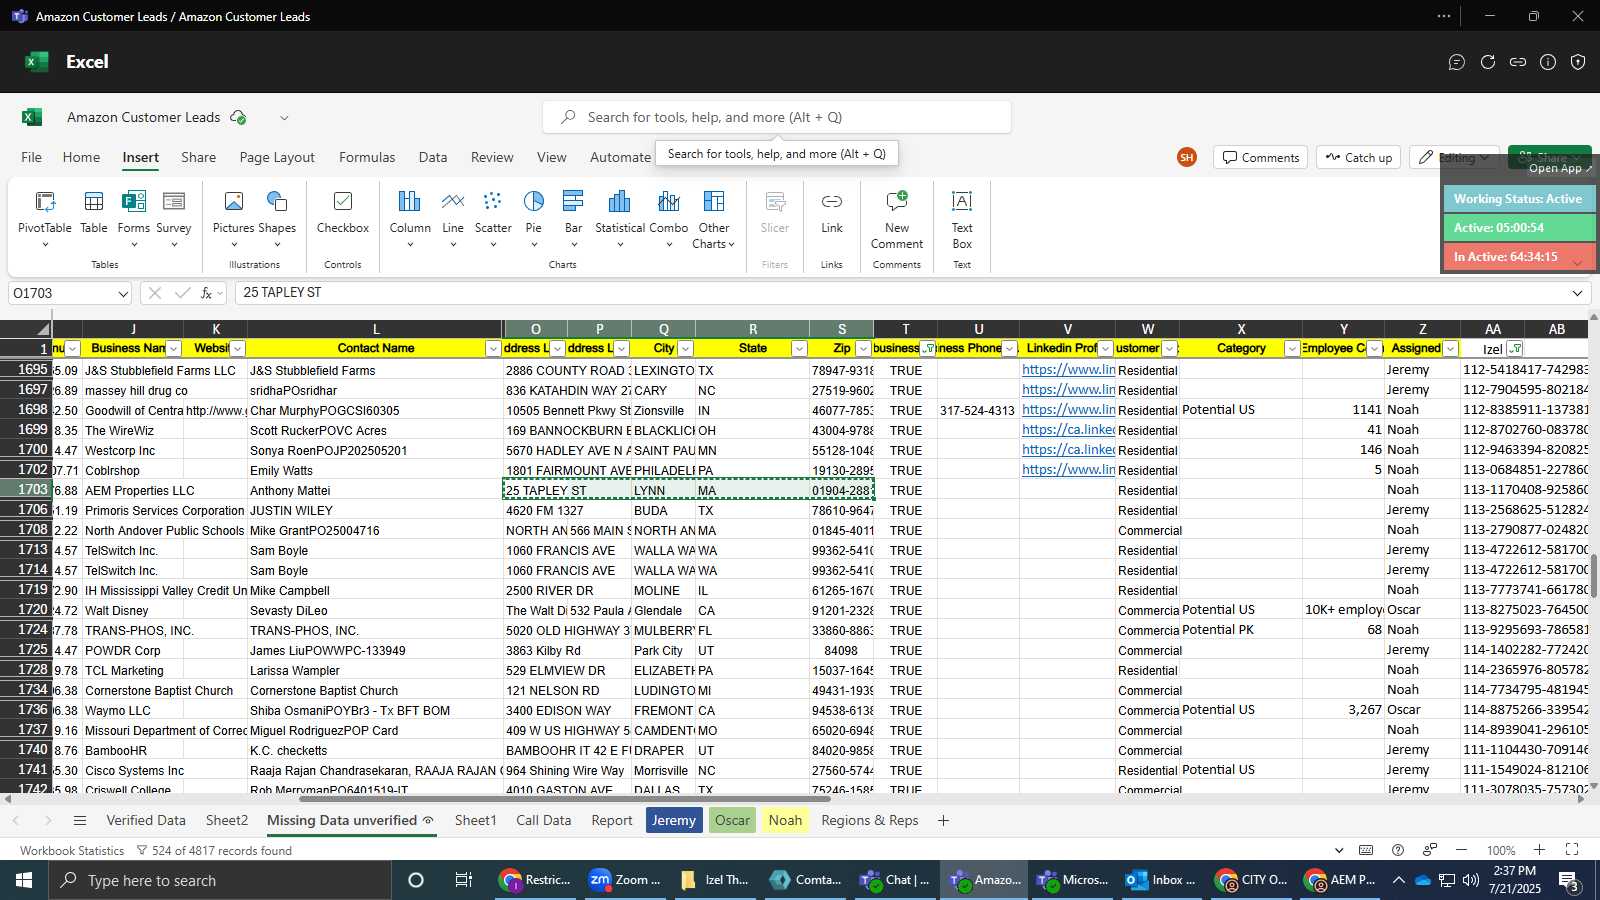The width and height of the screenshot is (1600, 900).
Task: Open the Shapes gallery
Action: point(277,218)
